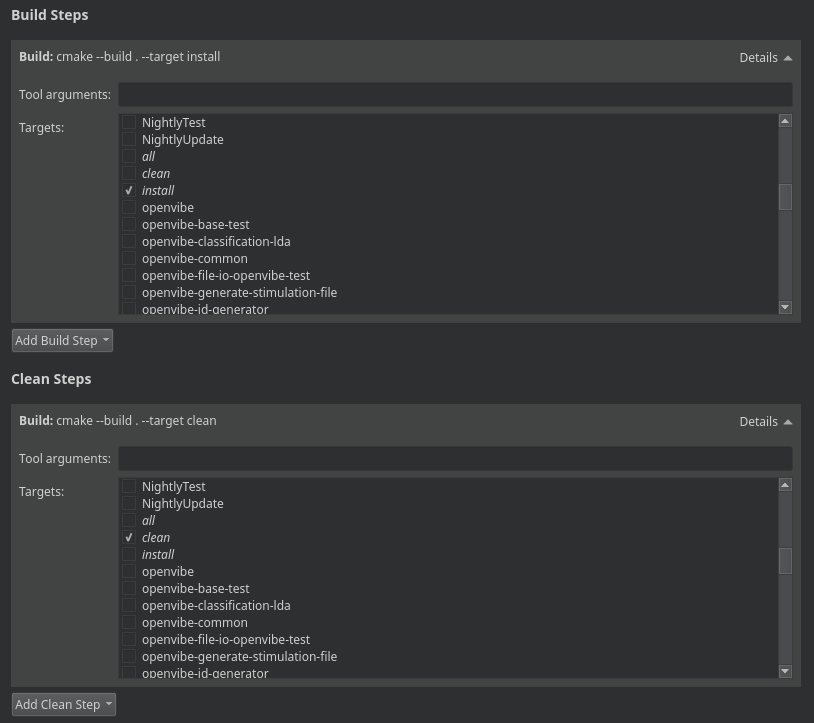Enable the all target in Build Steps

(129, 157)
